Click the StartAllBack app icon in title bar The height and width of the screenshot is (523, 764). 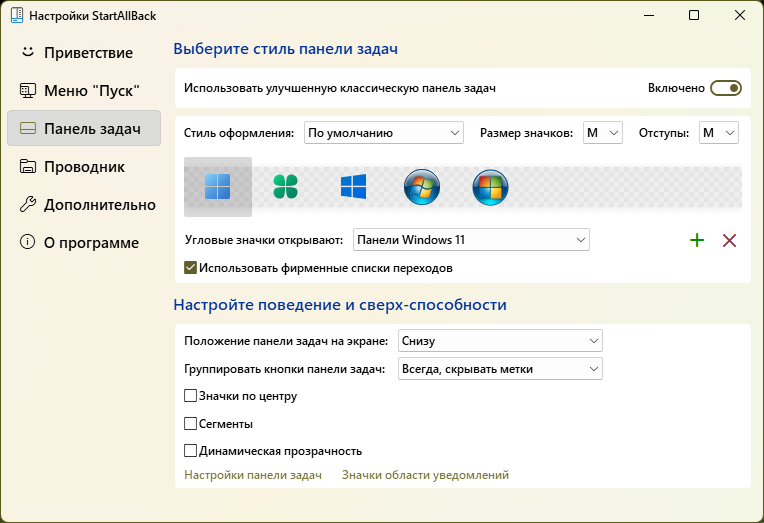click(x=17, y=15)
